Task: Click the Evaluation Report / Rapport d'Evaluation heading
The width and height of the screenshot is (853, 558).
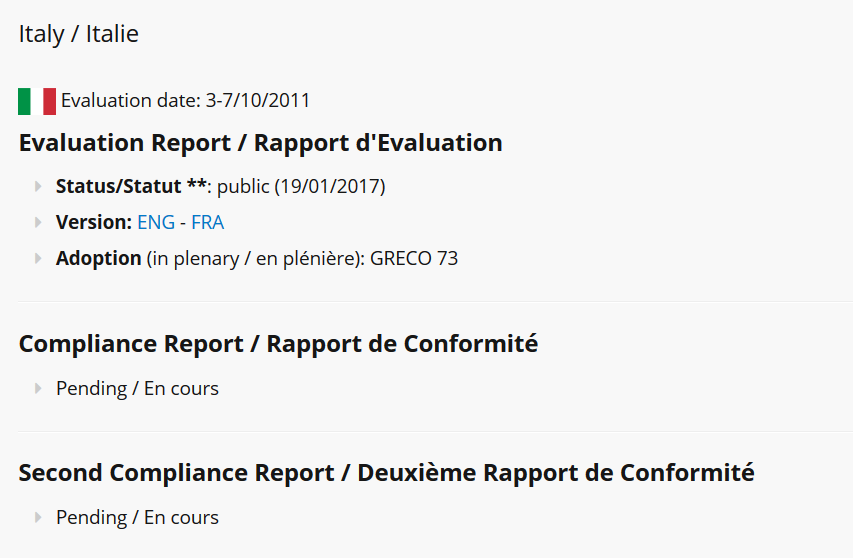Action: [x=261, y=143]
